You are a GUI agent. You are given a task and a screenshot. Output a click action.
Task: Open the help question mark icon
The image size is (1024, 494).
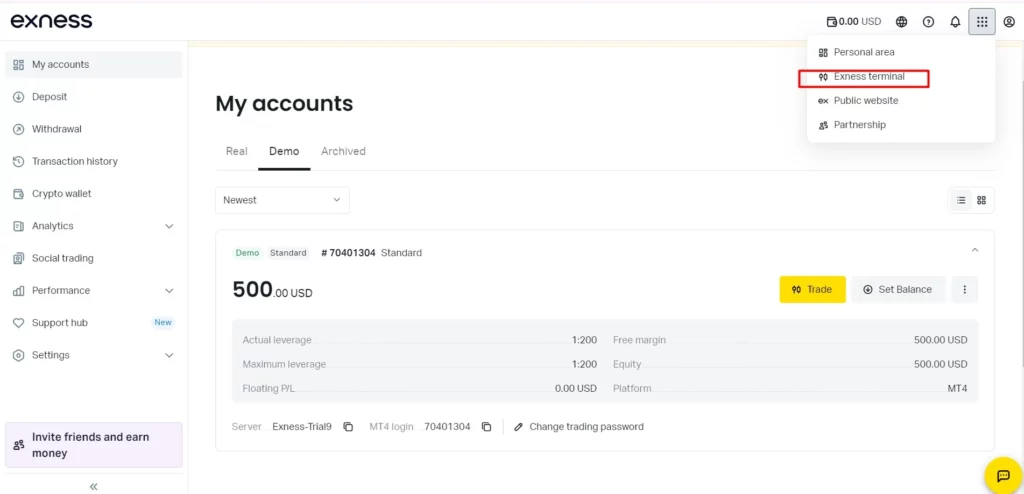(928, 22)
